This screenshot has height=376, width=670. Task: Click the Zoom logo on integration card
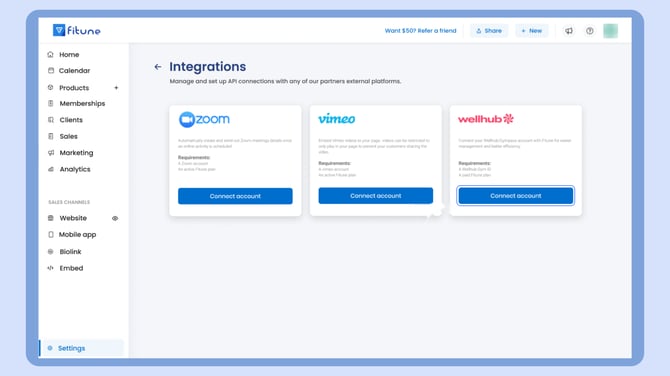[x=204, y=119]
